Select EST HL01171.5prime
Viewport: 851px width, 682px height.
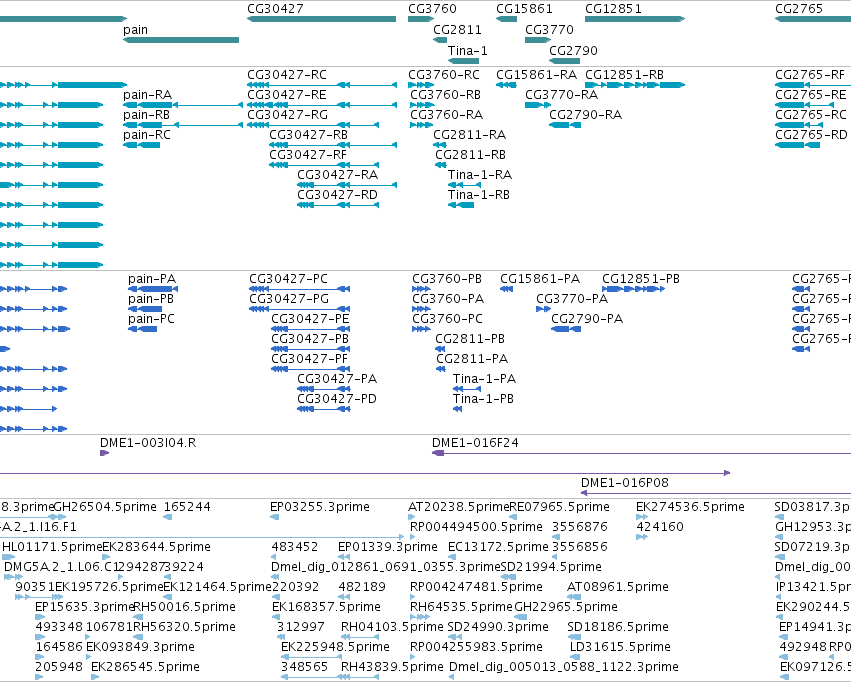(x=52, y=547)
